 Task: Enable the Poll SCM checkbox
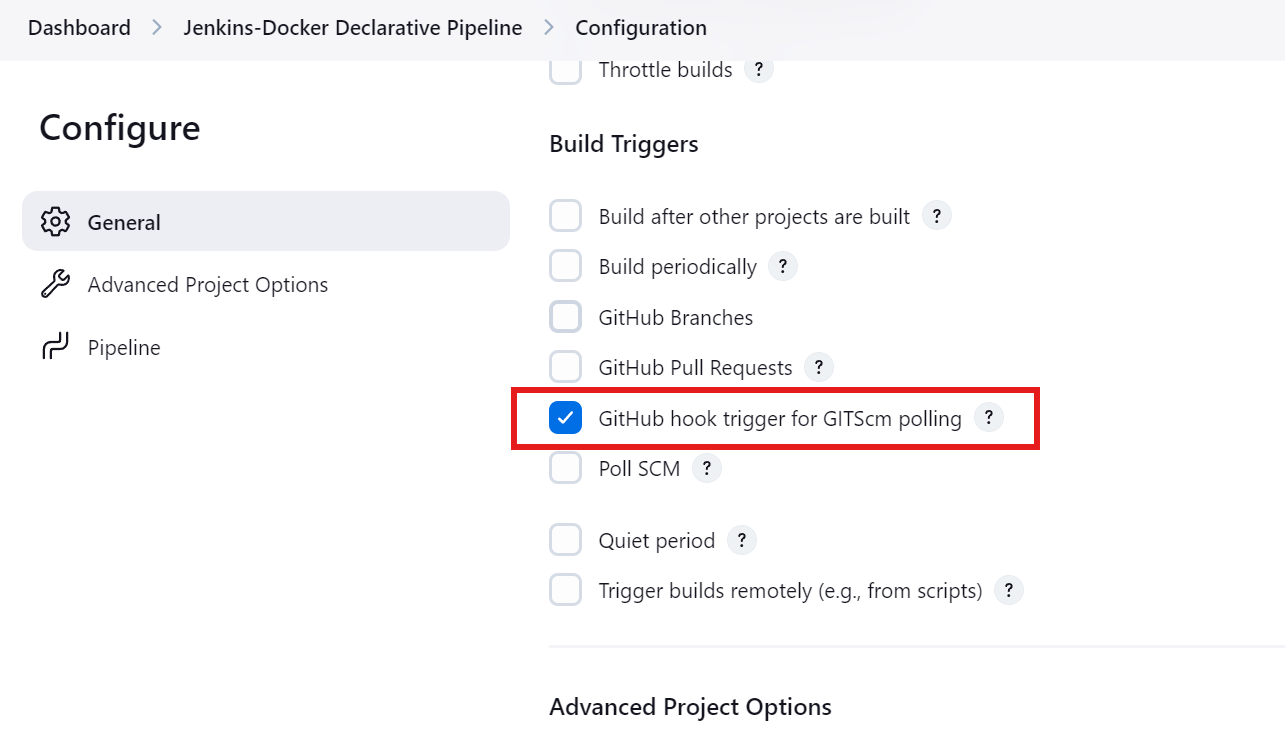[x=566, y=468]
